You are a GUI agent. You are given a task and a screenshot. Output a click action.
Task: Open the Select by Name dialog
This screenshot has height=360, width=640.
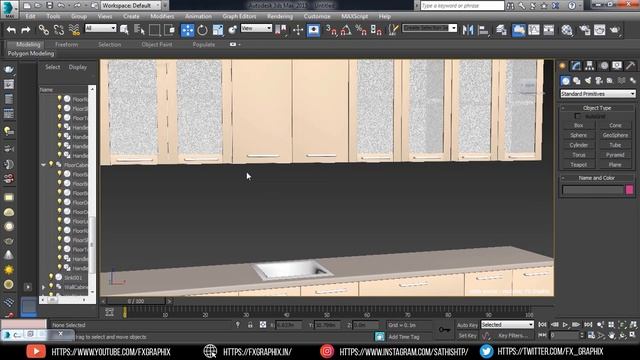(139, 30)
